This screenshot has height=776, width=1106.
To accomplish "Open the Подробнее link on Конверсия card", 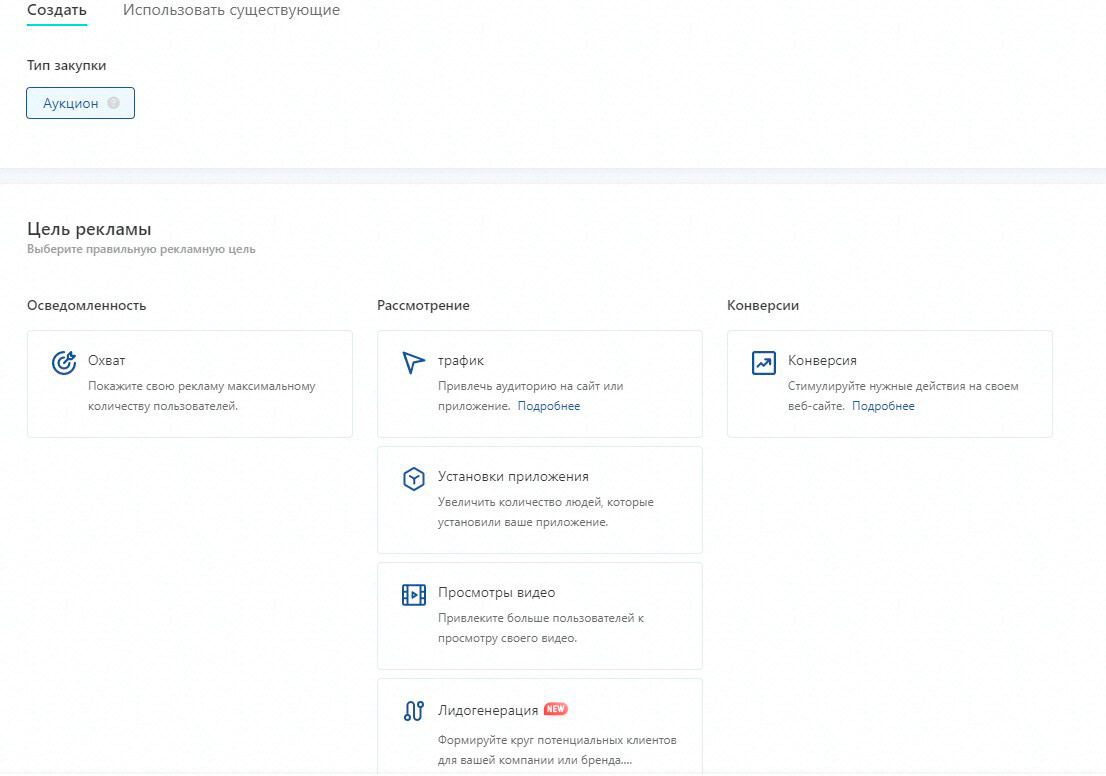I will 883,405.
